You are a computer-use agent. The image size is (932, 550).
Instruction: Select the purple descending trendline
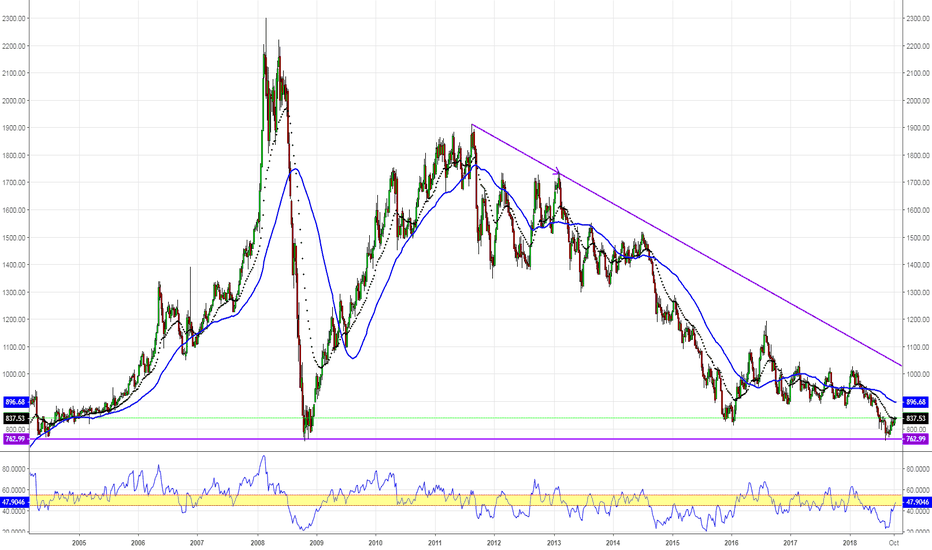tap(687, 244)
